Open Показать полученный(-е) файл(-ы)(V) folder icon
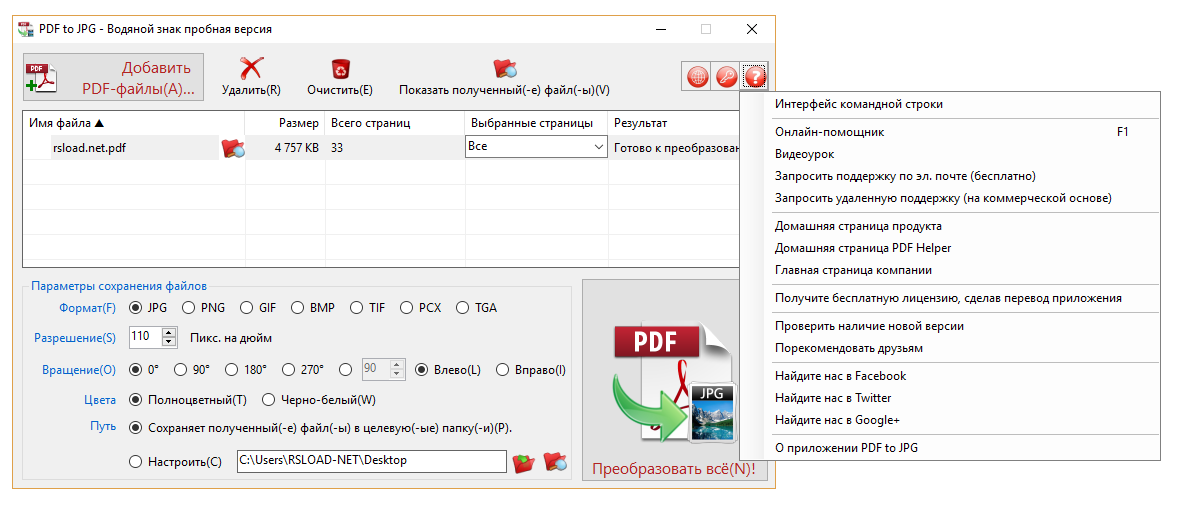 pos(504,68)
